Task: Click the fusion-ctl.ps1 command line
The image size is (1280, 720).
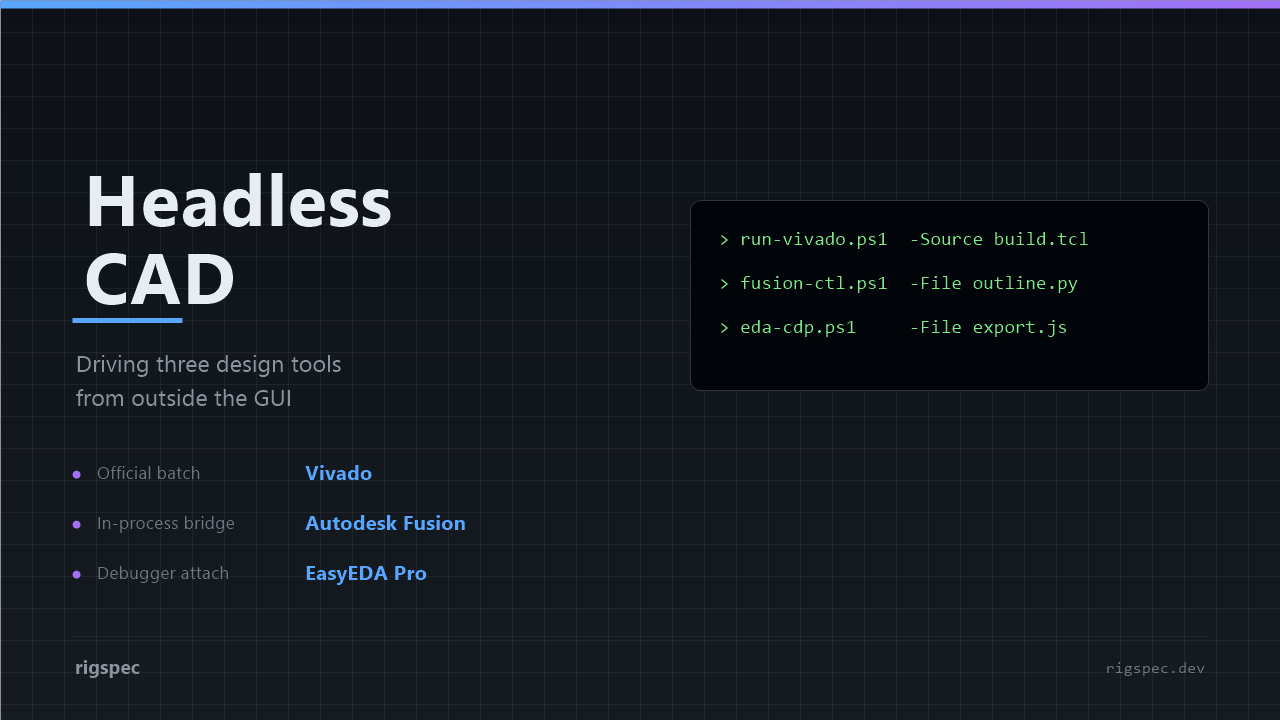Action: tap(898, 283)
